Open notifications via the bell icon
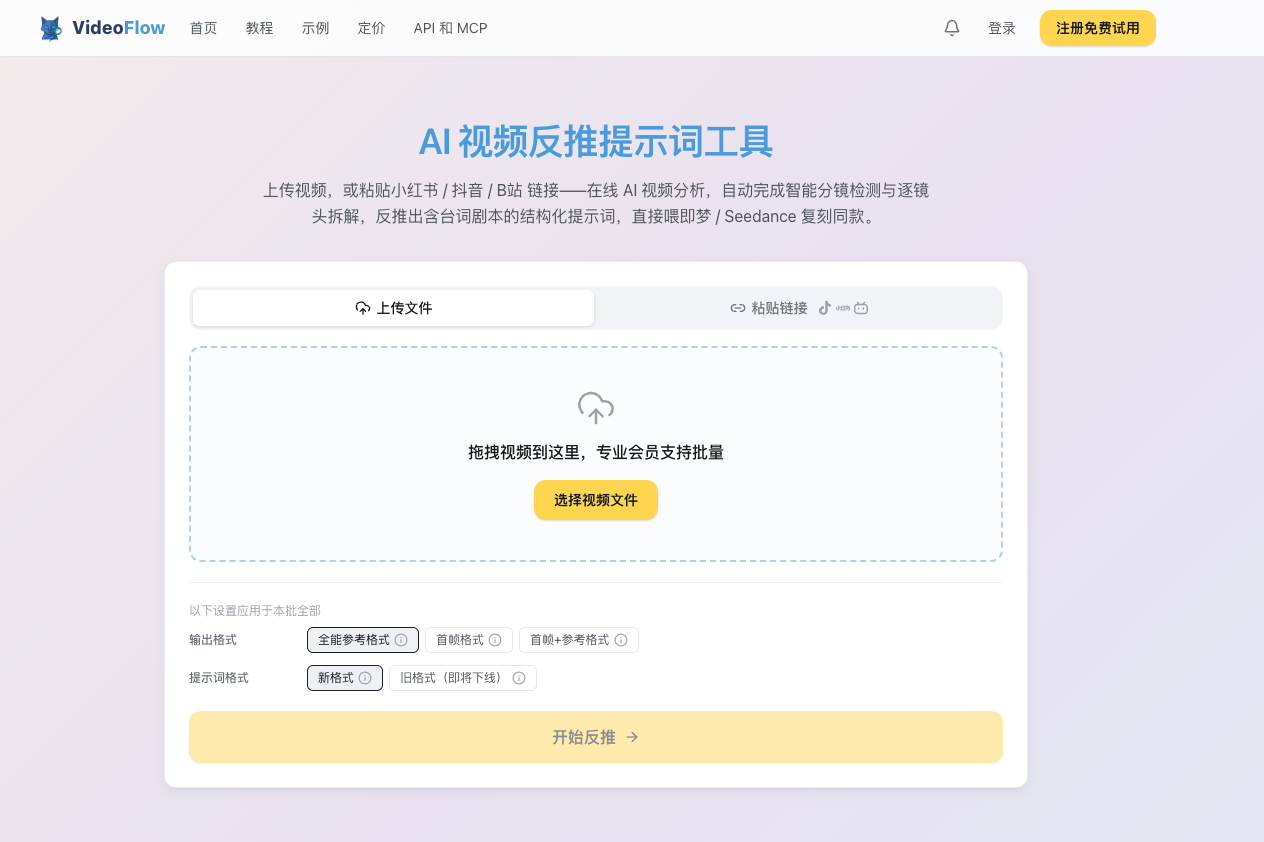The height and width of the screenshot is (842, 1264). tap(952, 28)
